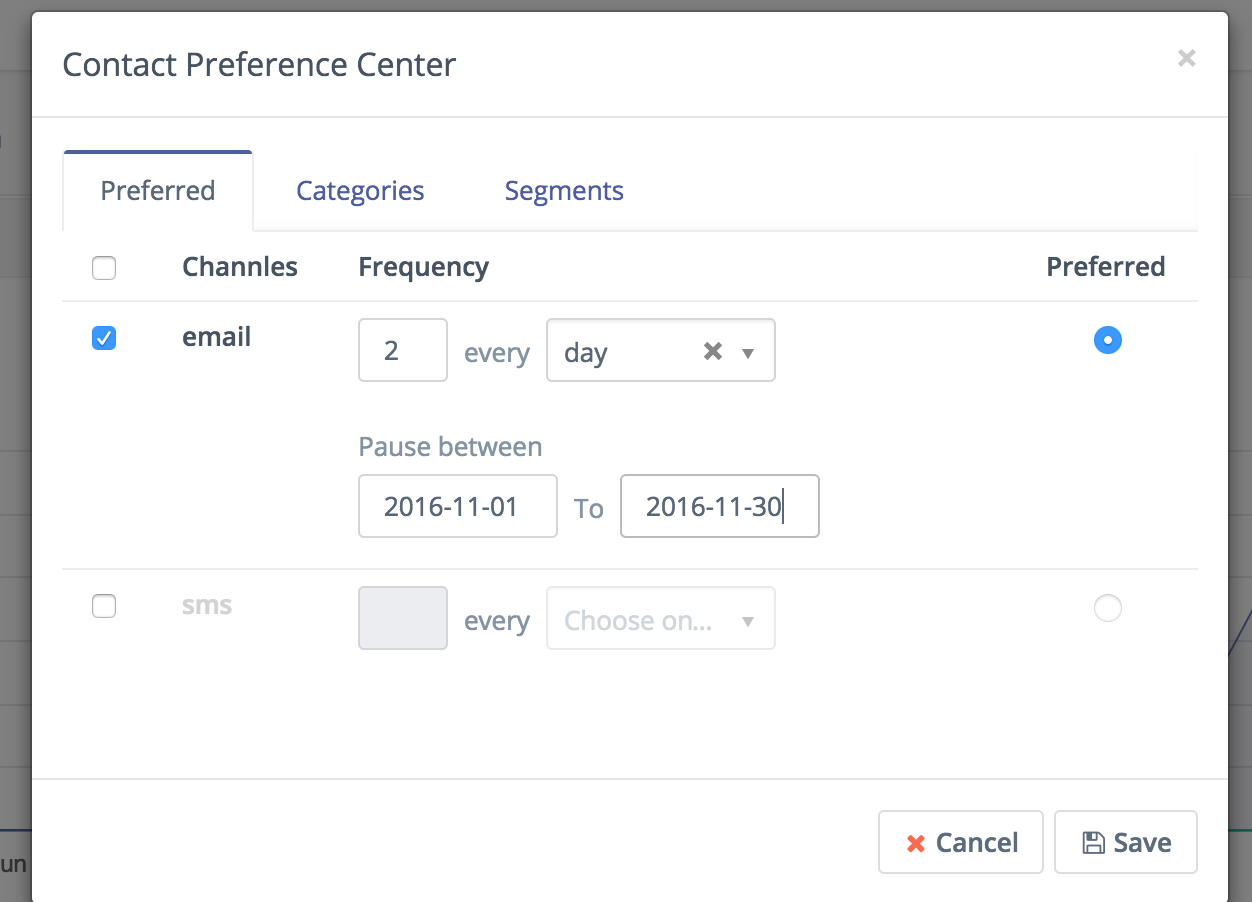
Task: Click the Cancel button
Action: [960, 842]
